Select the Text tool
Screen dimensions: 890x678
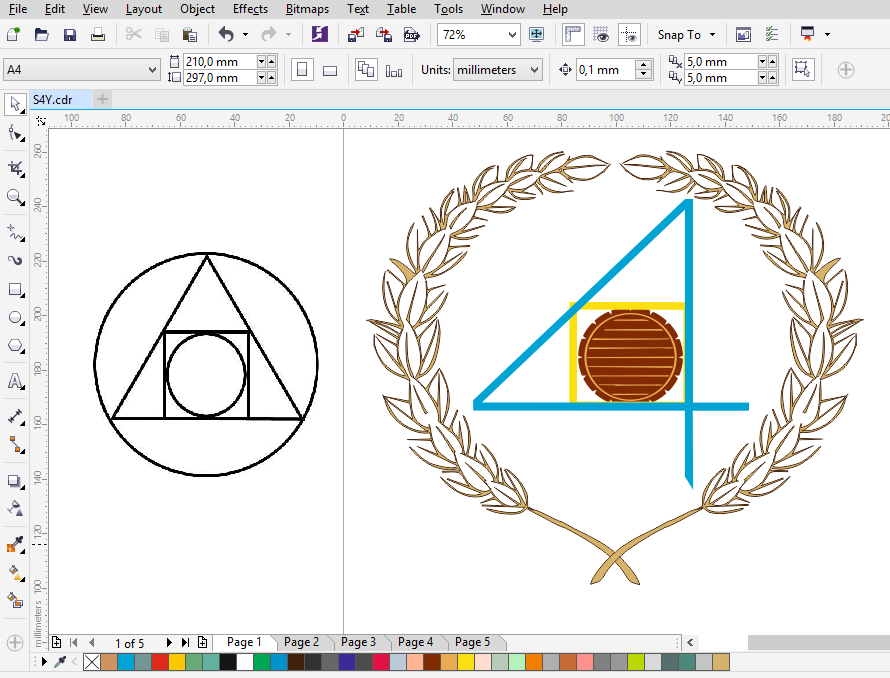pos(15,381)
